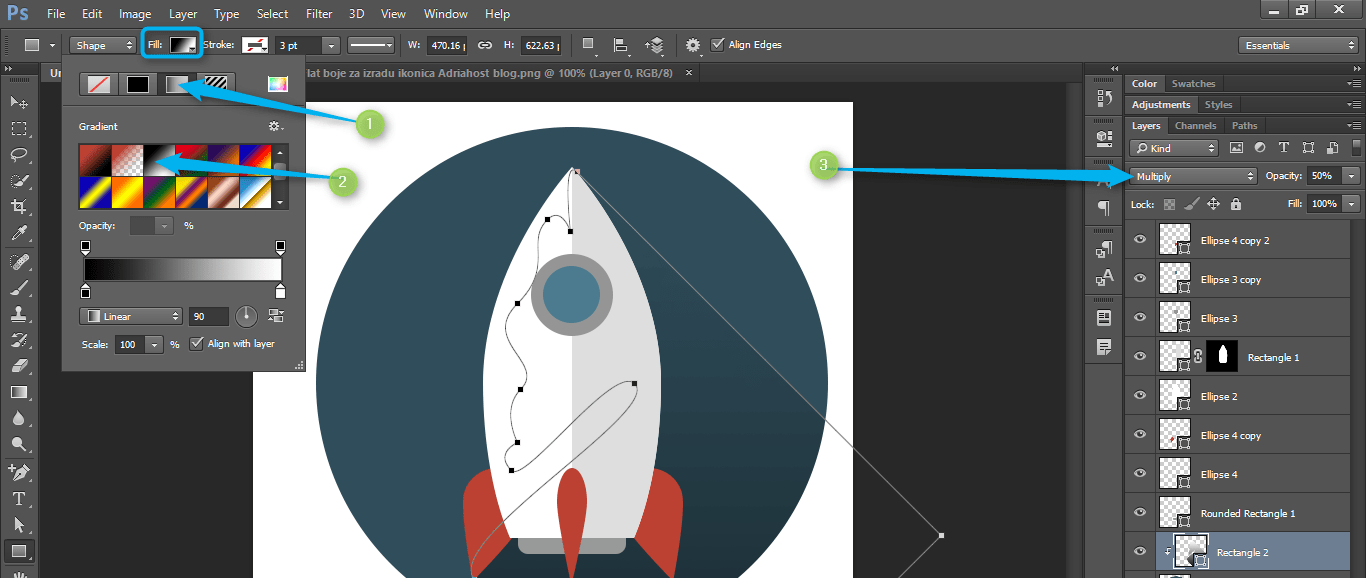Image resolution: width=1366 pixels, height=578 pixels.
Task: Open the Window menu
Action: (445, 14)
